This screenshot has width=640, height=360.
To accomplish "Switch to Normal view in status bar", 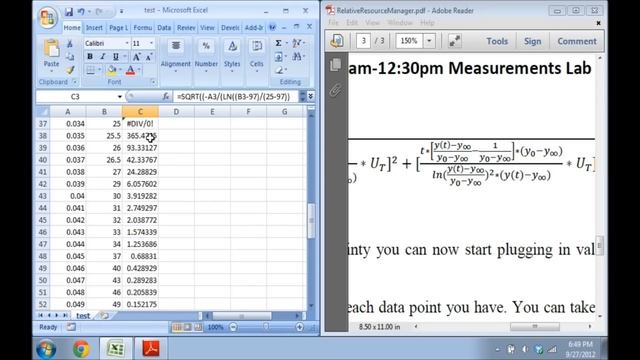I will 178,327.
